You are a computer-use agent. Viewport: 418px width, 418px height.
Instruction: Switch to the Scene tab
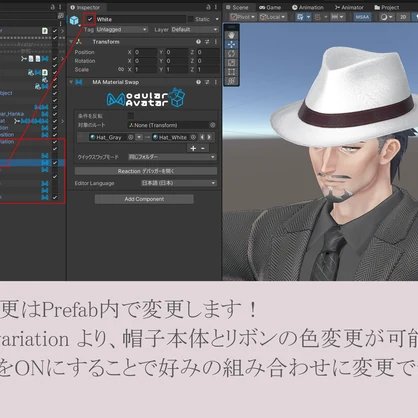237,7
